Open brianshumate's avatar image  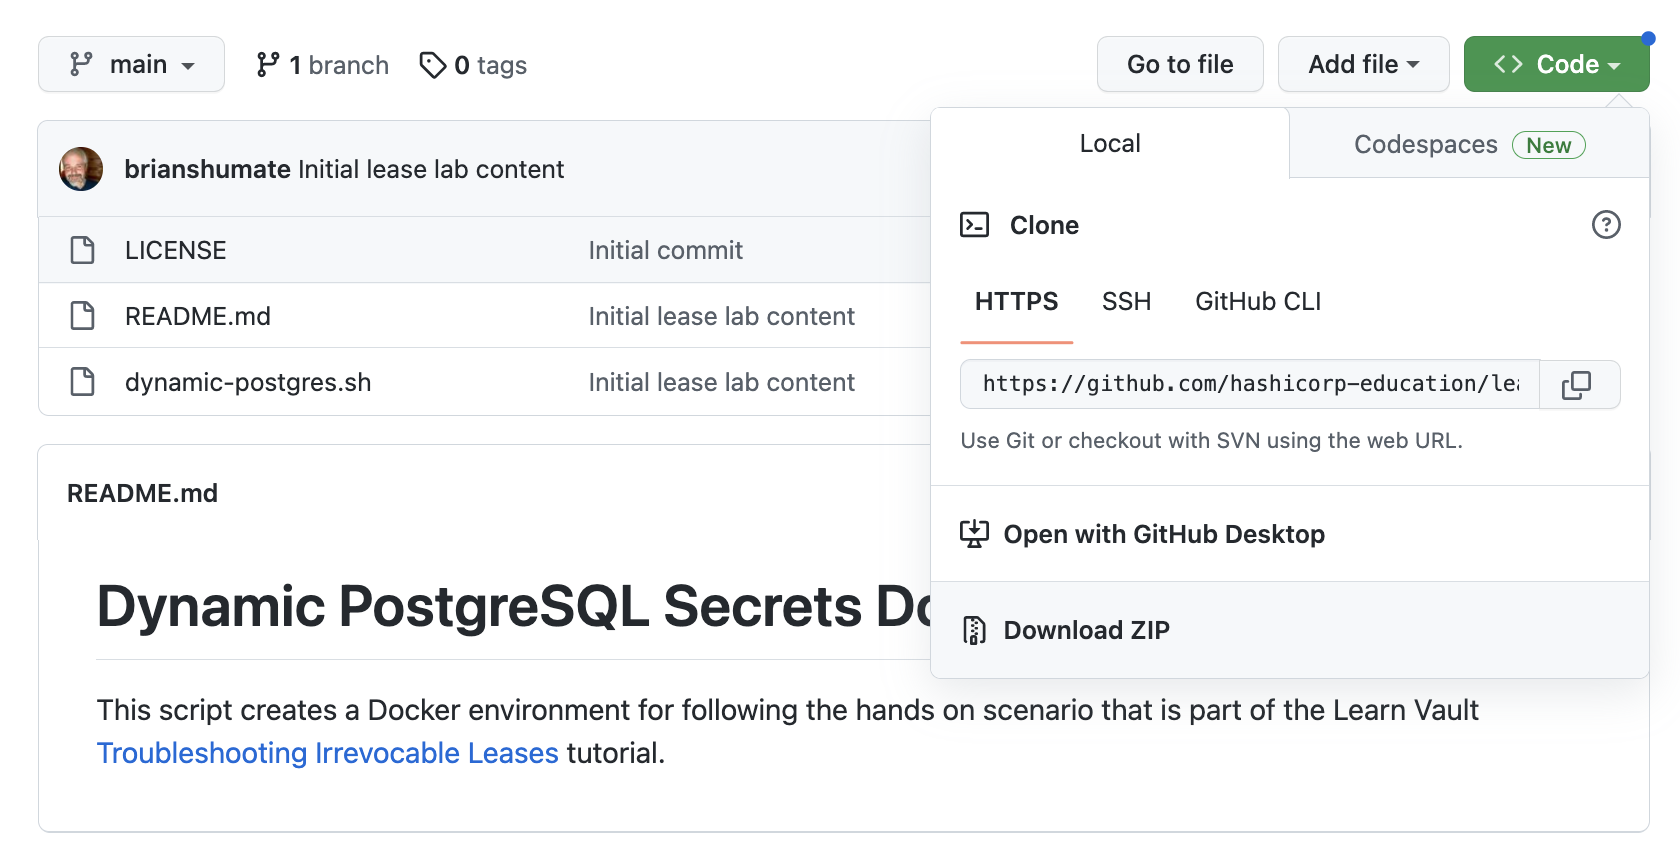[81, 169]
